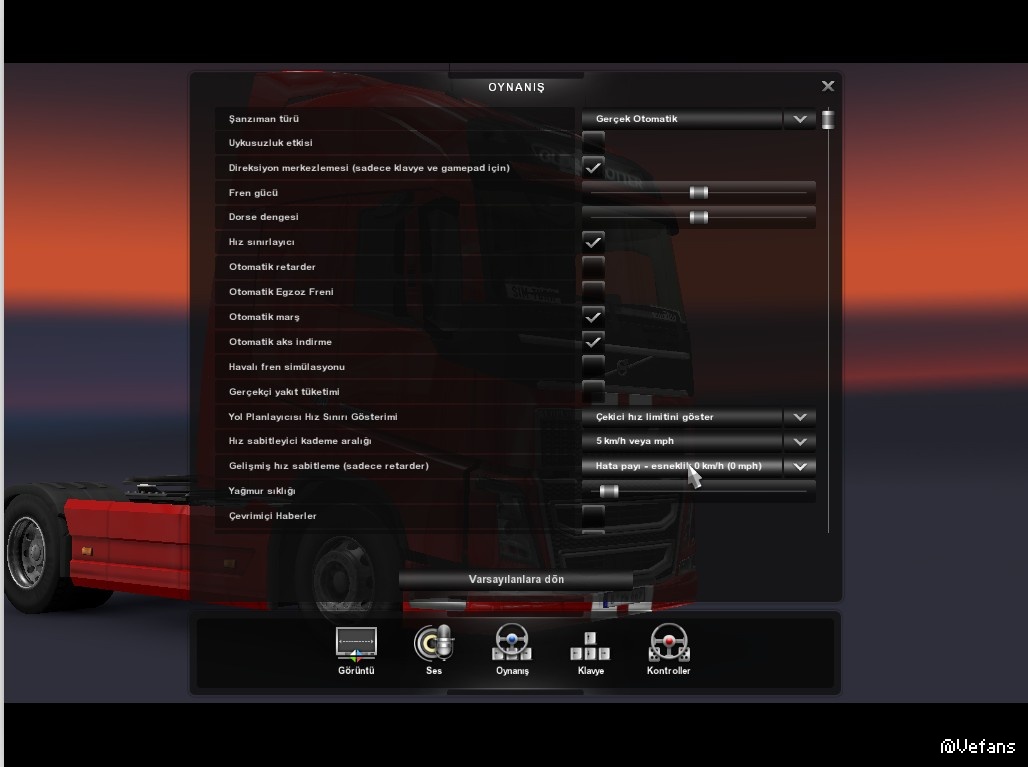Tick the Çevrimiçi Haberler checkbox
Screen dimensions: 1028x767
point(593,516)
